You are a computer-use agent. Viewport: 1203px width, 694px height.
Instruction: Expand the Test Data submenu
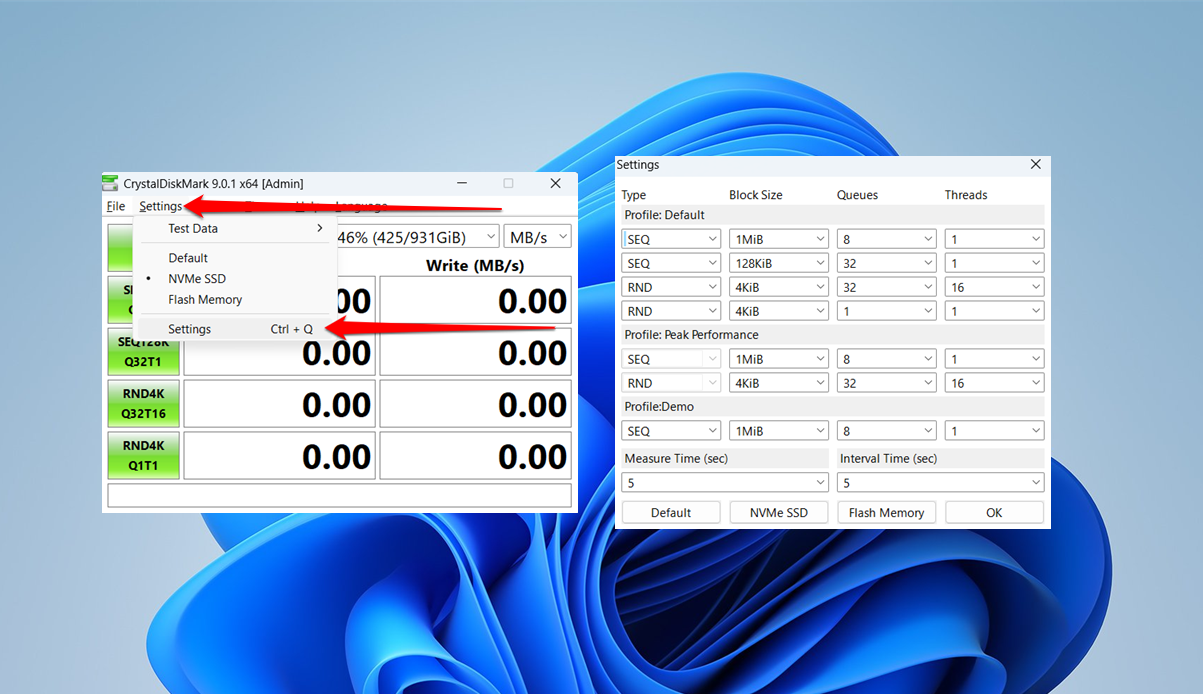193,228
